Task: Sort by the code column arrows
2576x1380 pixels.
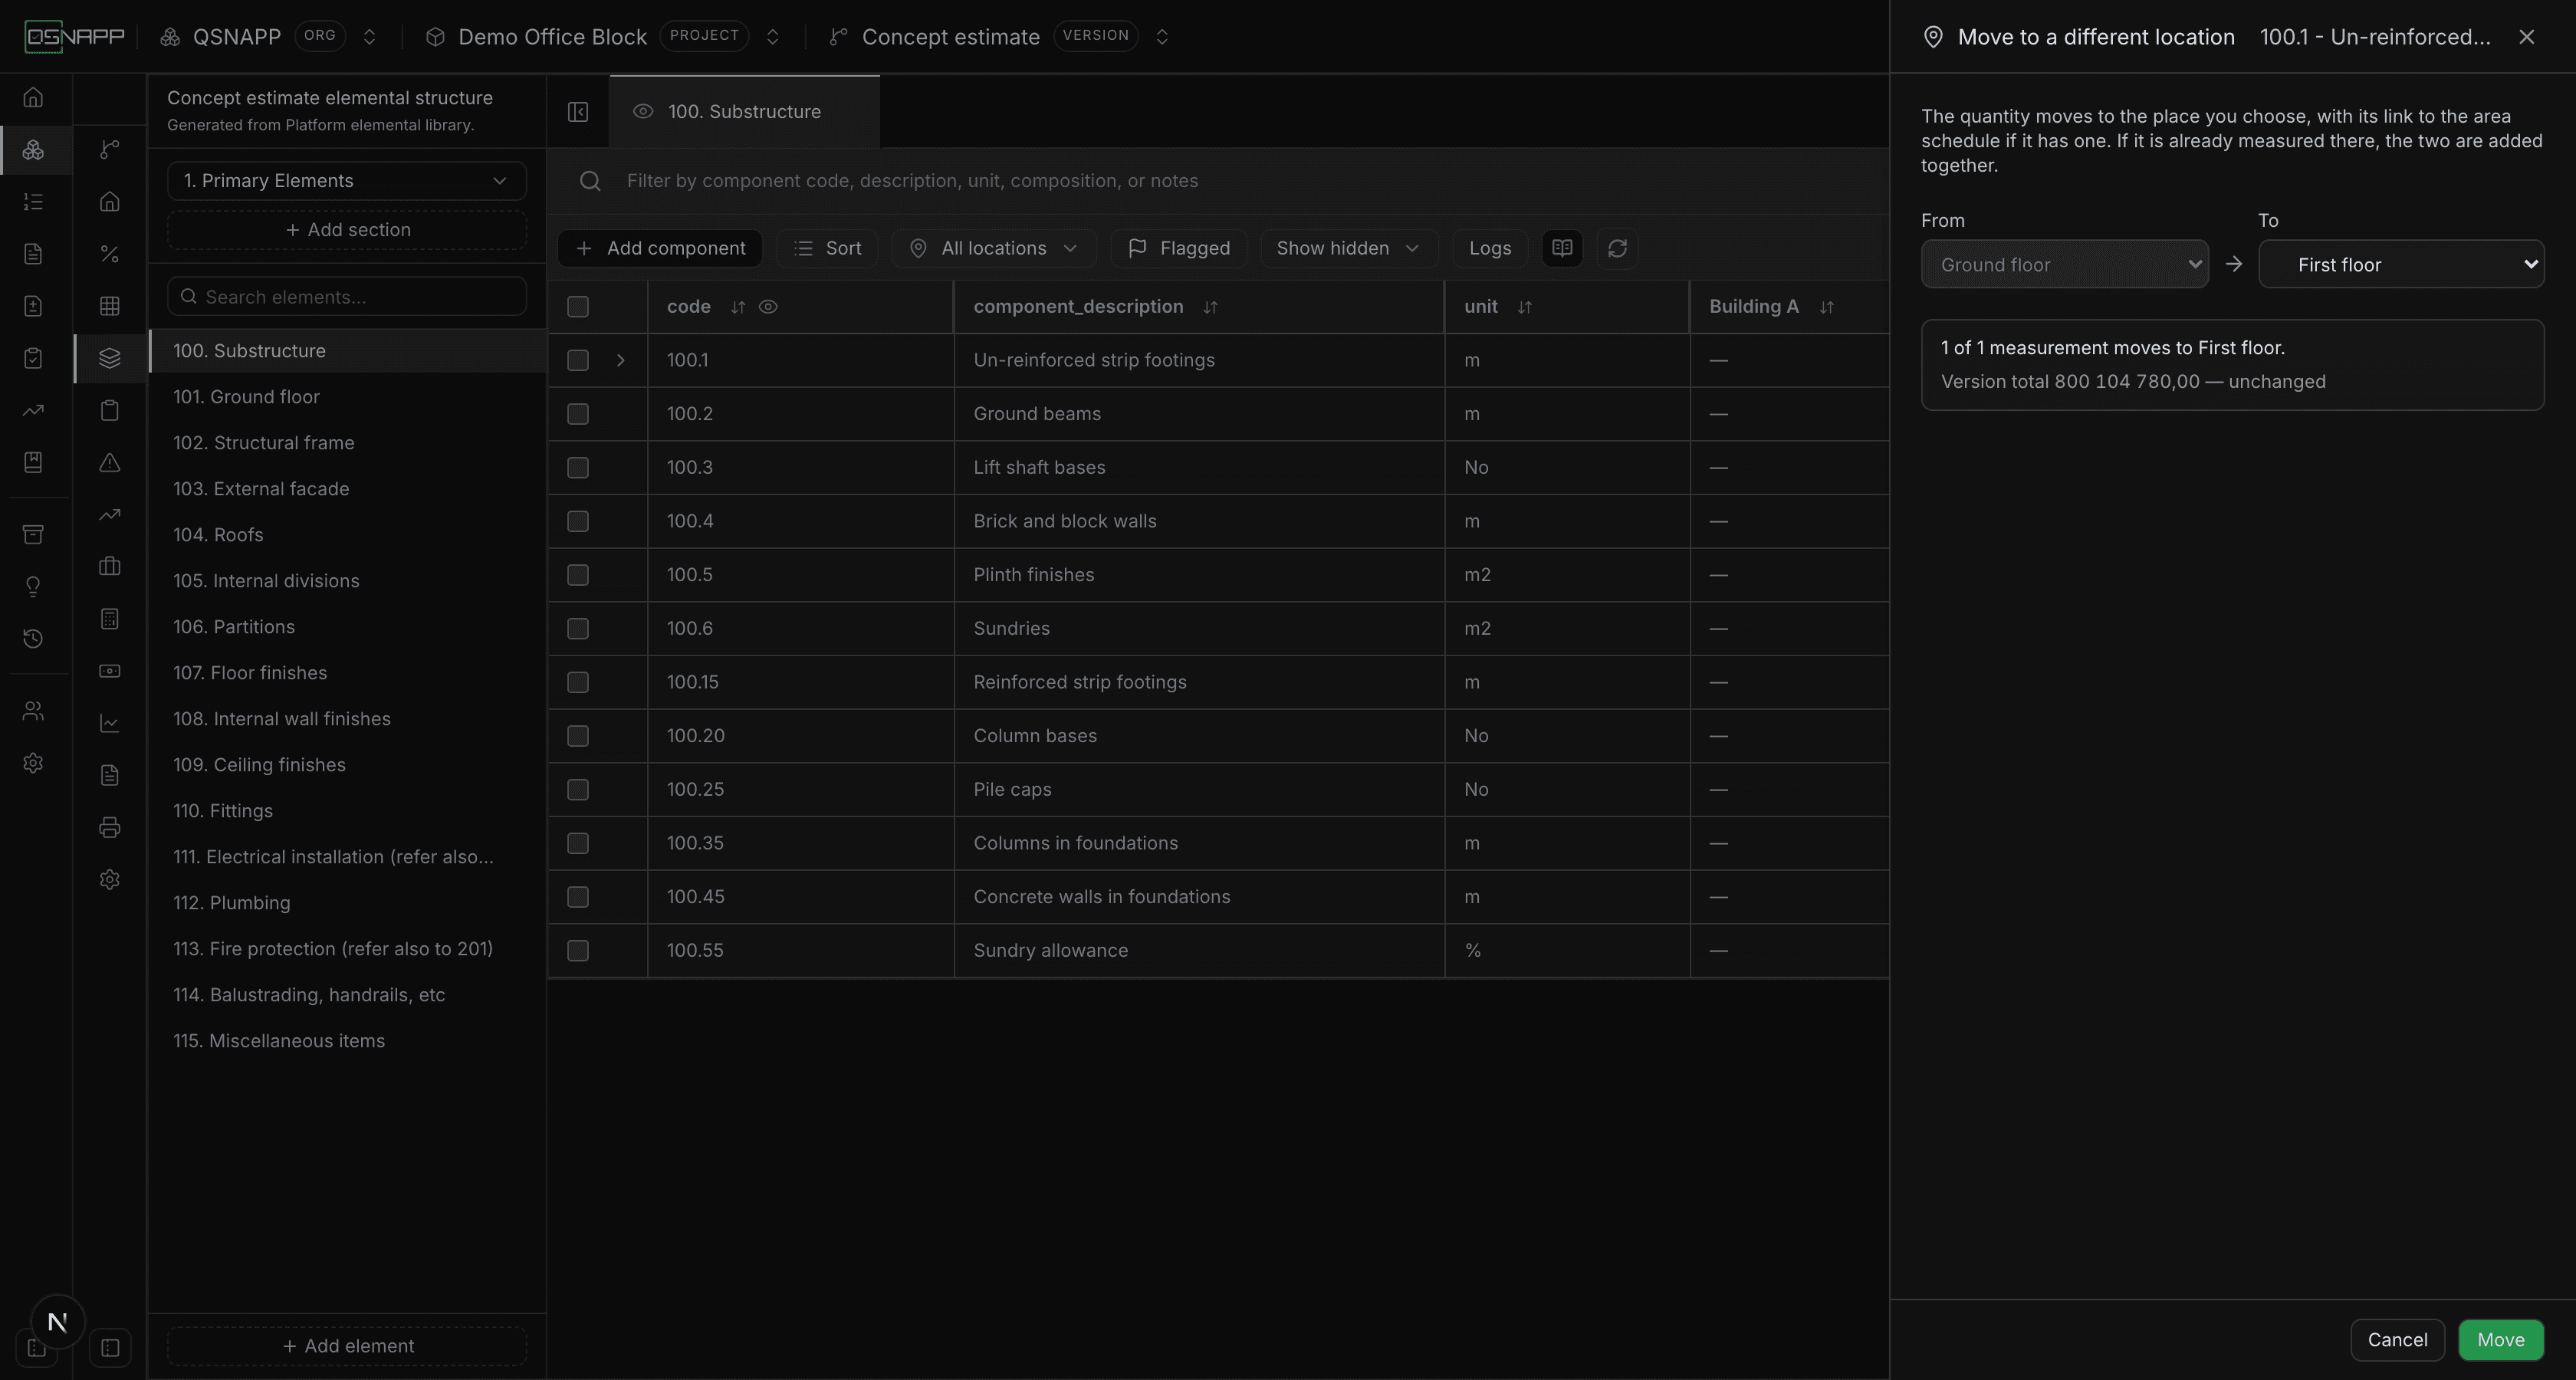Action: point(738,307)
